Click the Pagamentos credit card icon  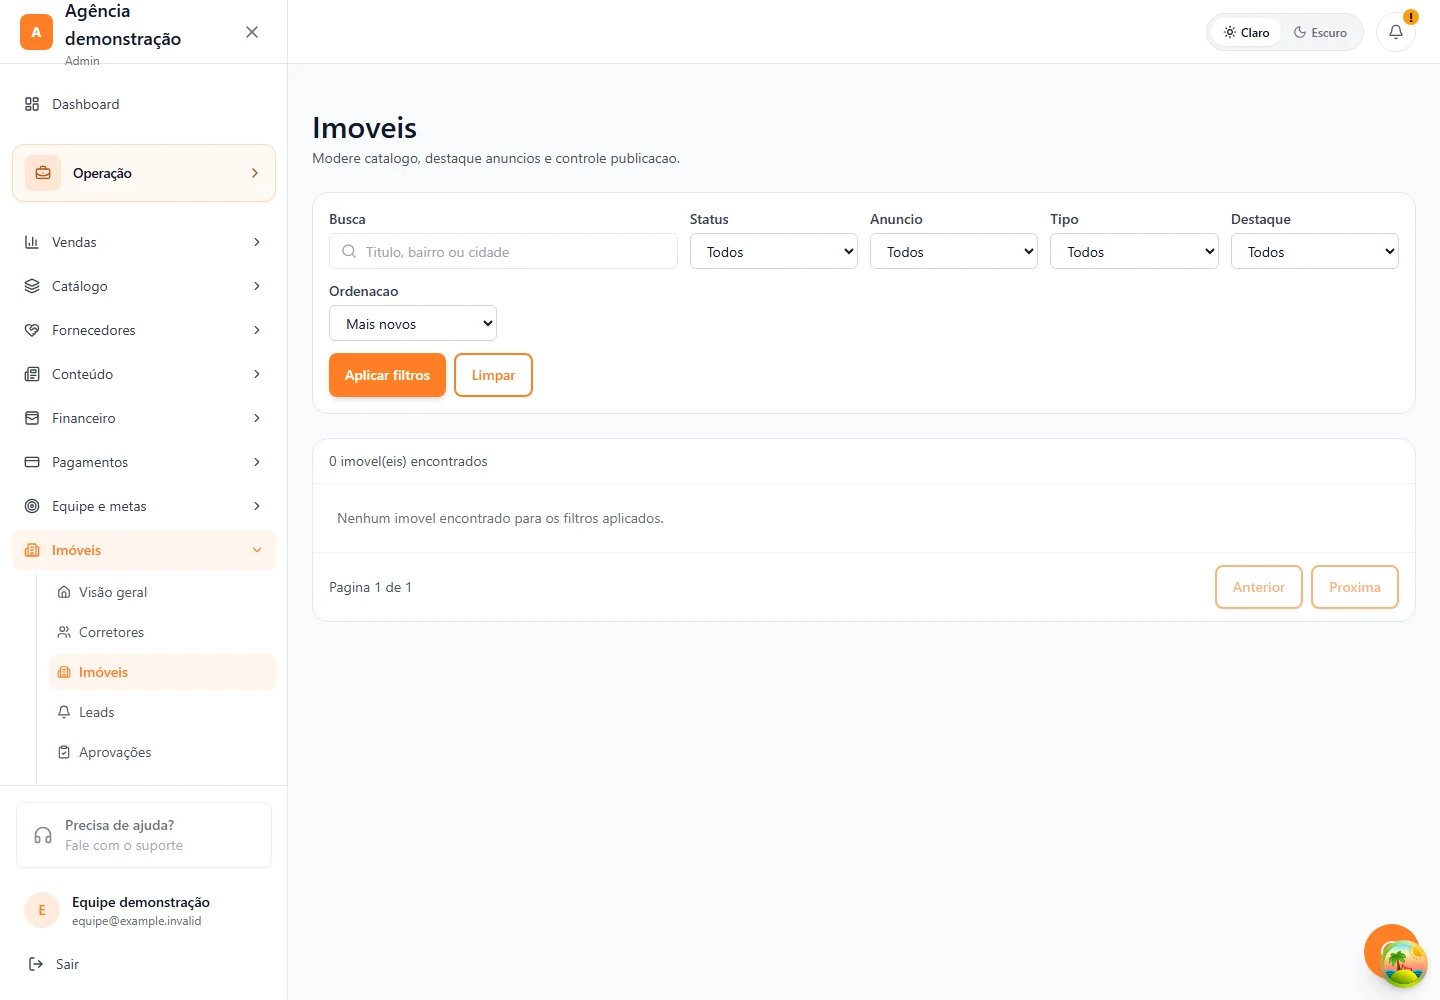click(x=32, y=462)
